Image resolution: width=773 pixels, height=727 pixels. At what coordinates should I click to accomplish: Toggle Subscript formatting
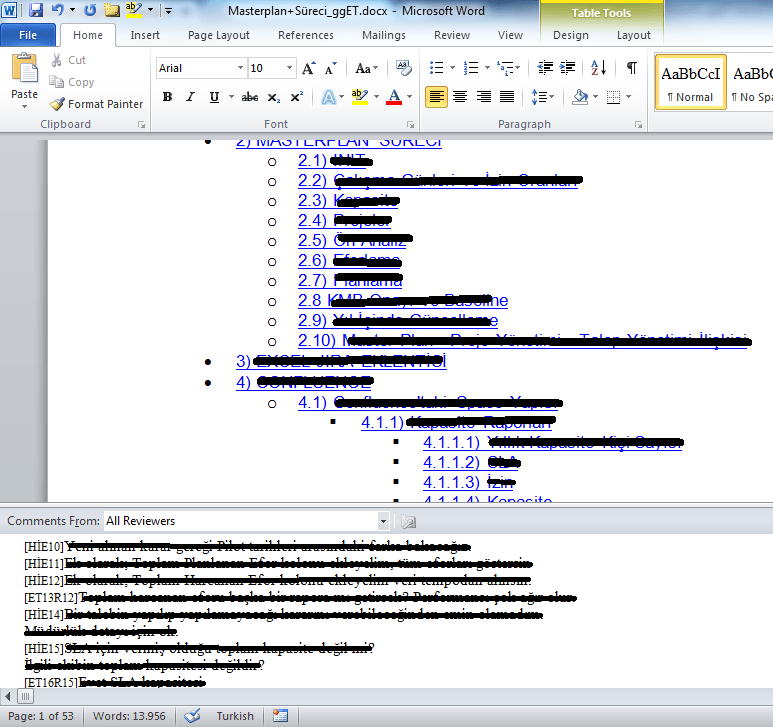point(274,97)
